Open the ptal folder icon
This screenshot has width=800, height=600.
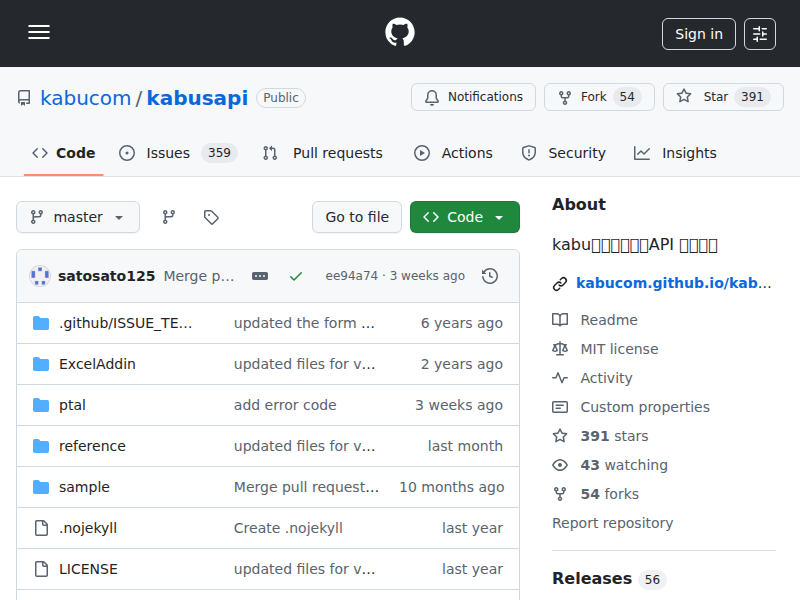tap(39, 405)
